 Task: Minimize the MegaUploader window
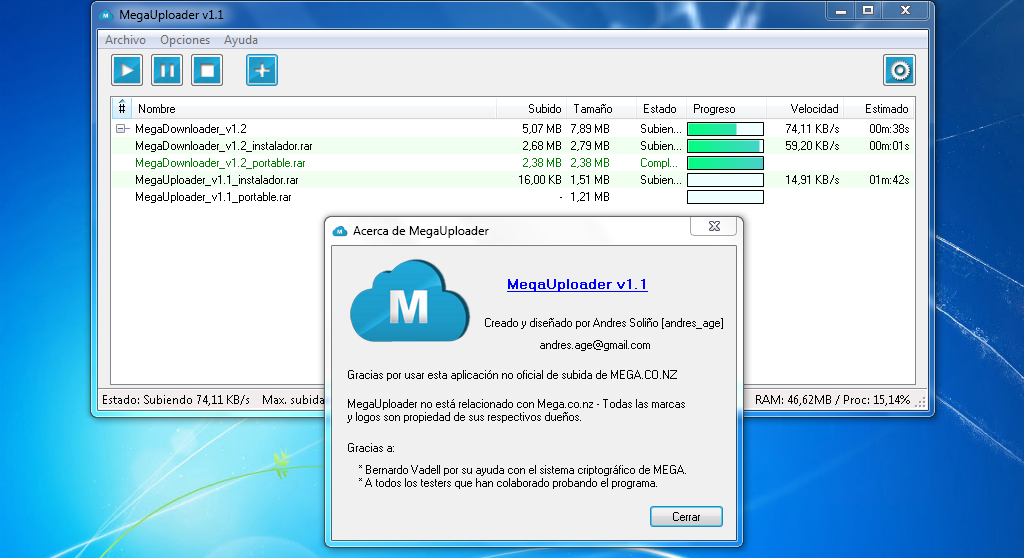840,11
